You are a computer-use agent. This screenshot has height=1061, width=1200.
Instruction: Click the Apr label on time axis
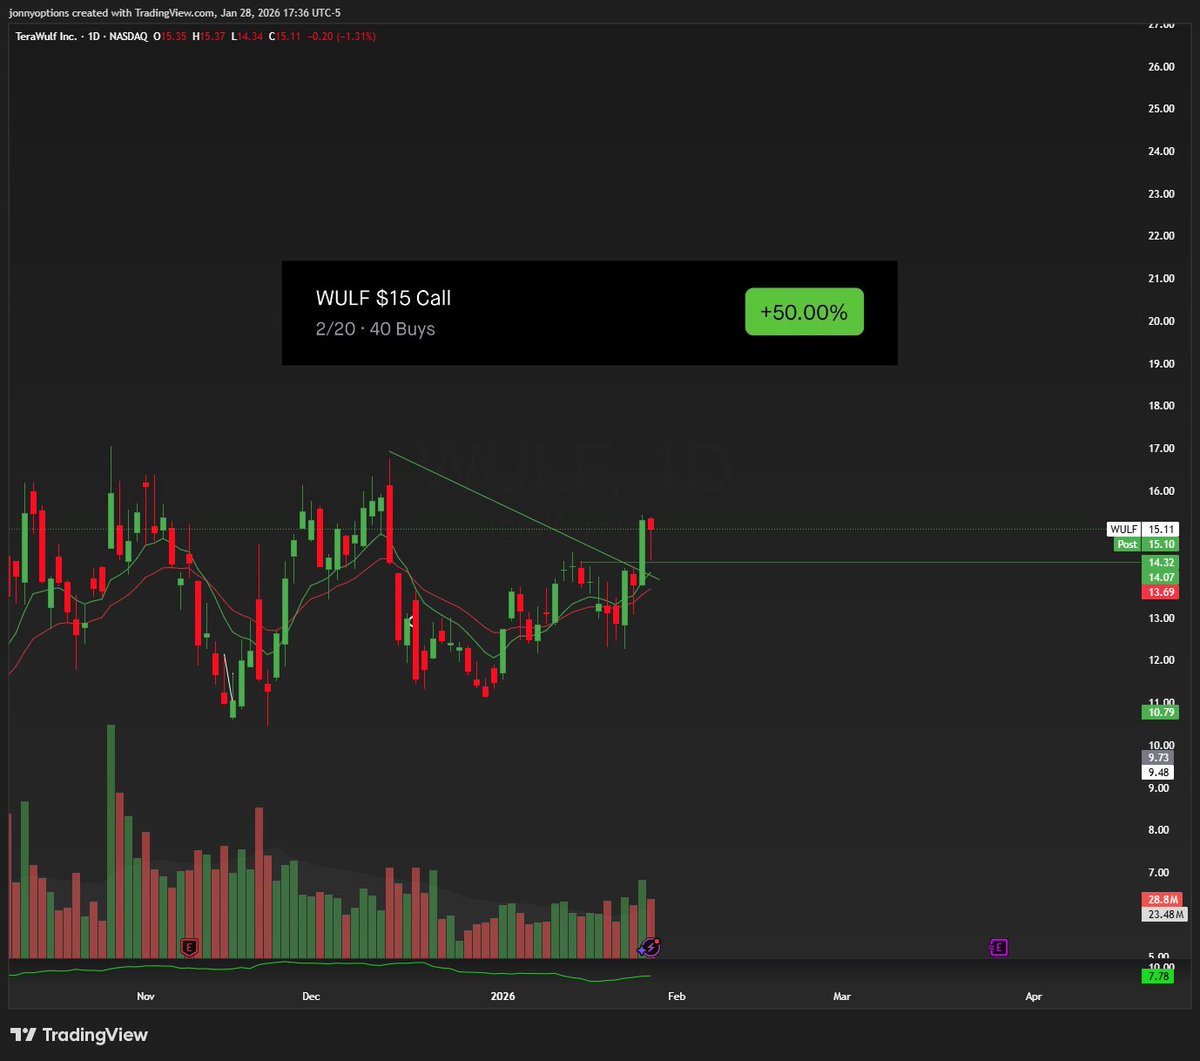point(1034,996)
